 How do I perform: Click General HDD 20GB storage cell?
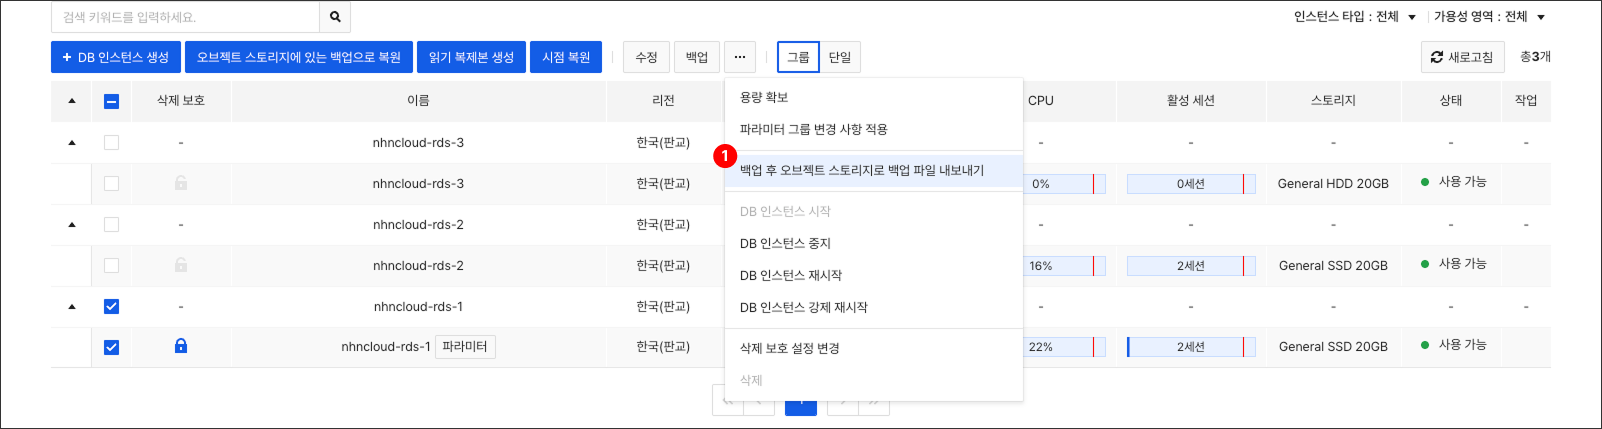click(x=1333, y=184)
